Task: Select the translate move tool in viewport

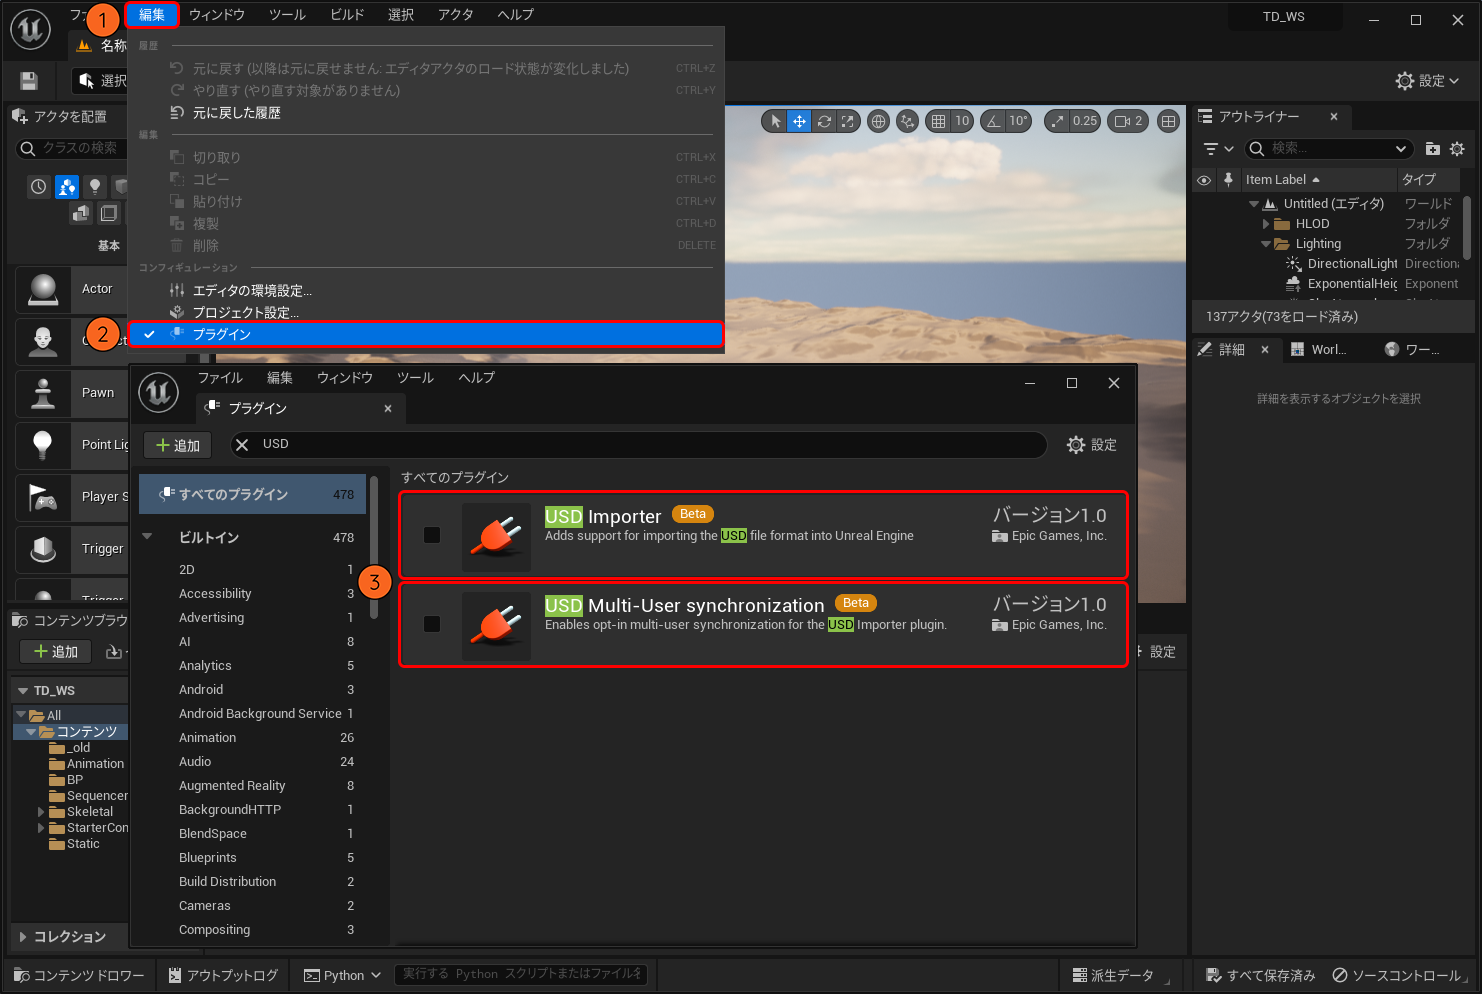Action: [x=799, y=121]
